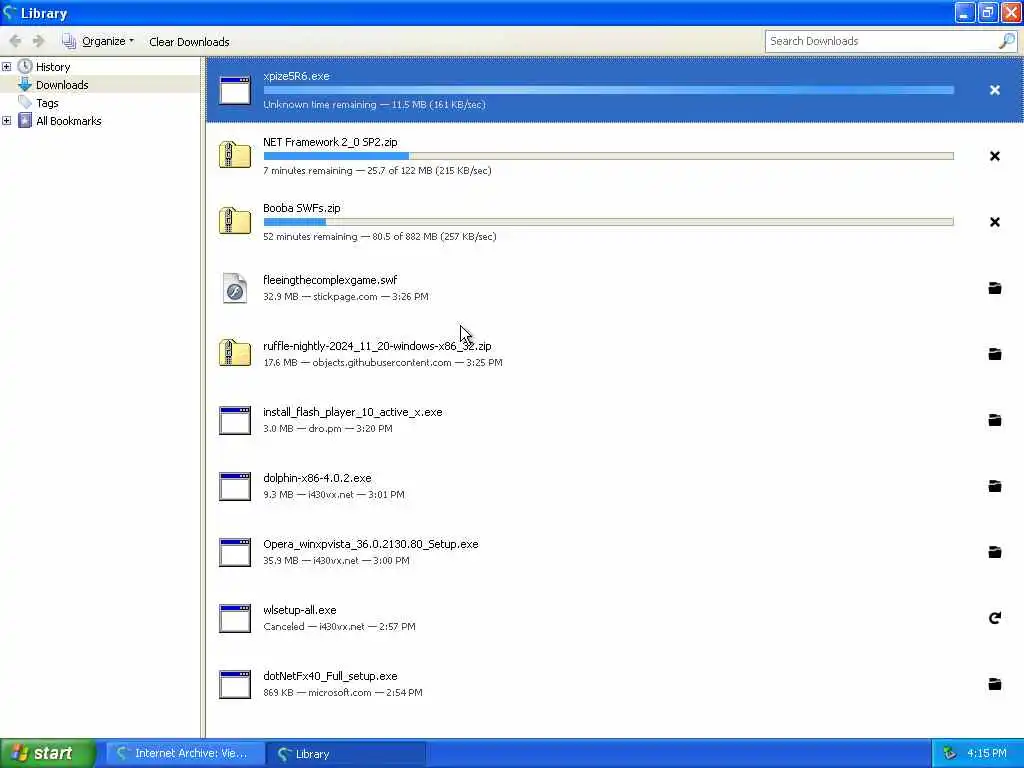The image size is (1024, 768).
Task: Open containing folder for install_flash_player_10_active_x.exe
Action: click(x=995, y=420)
